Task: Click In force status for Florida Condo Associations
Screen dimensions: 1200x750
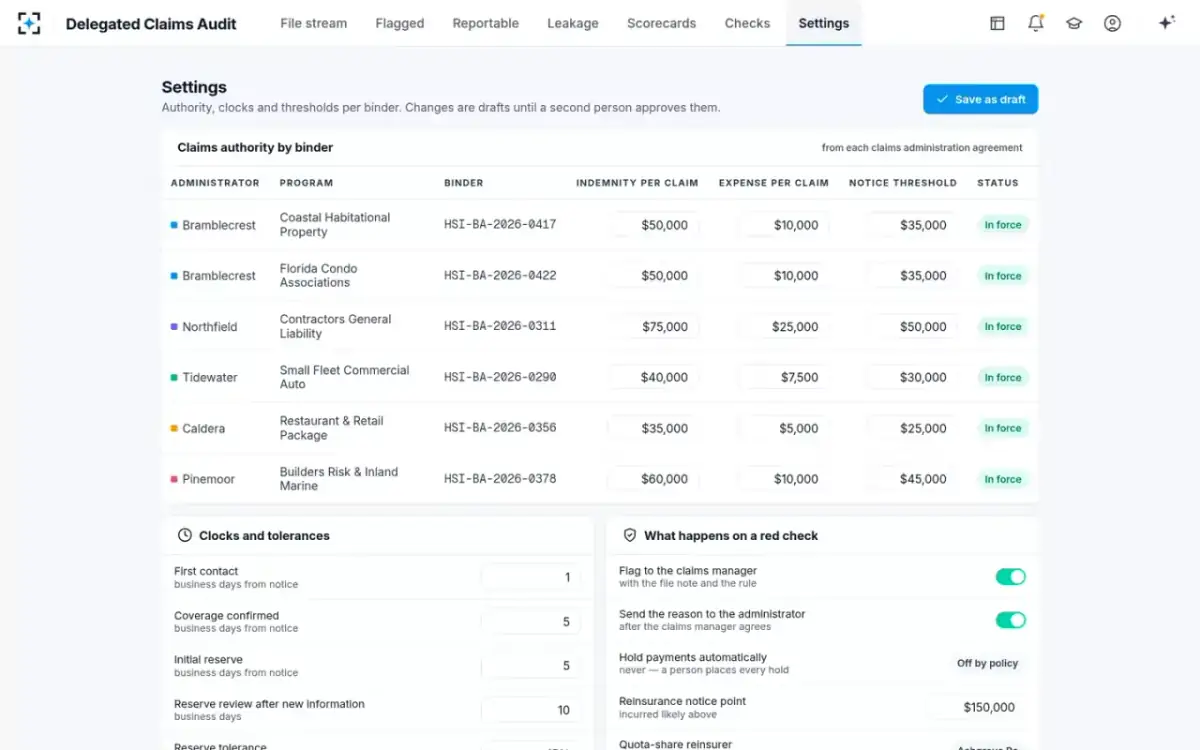Action: pyautogui.click(x=1003, y=276)
